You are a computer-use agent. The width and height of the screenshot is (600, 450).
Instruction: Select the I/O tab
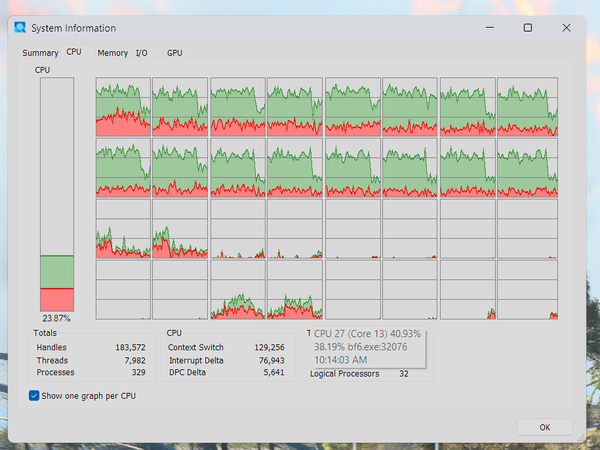[142, 53]
